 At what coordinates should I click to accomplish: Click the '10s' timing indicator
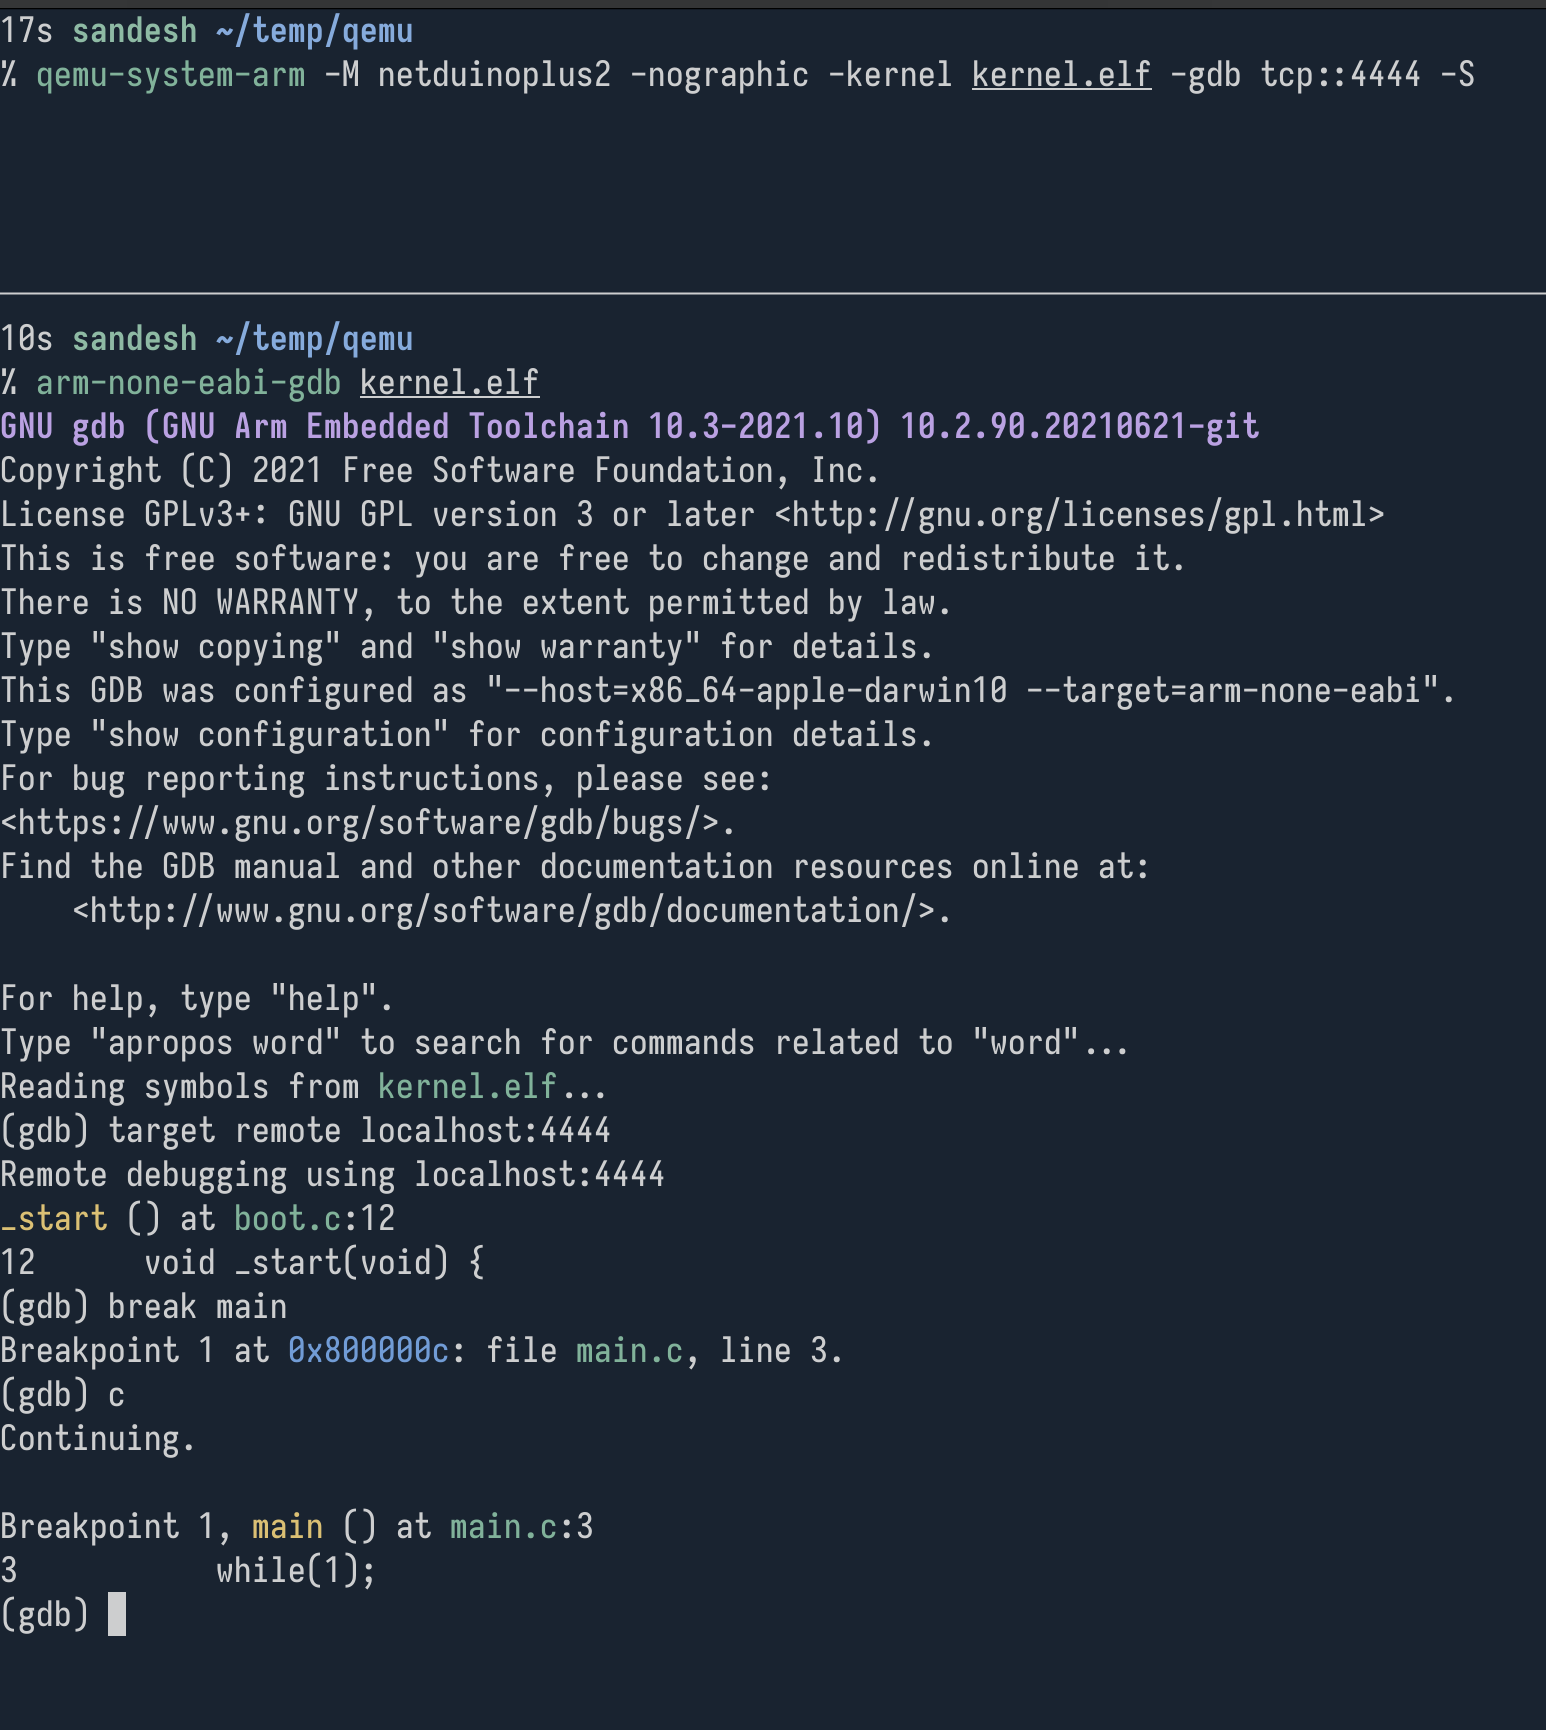(26, 339)
